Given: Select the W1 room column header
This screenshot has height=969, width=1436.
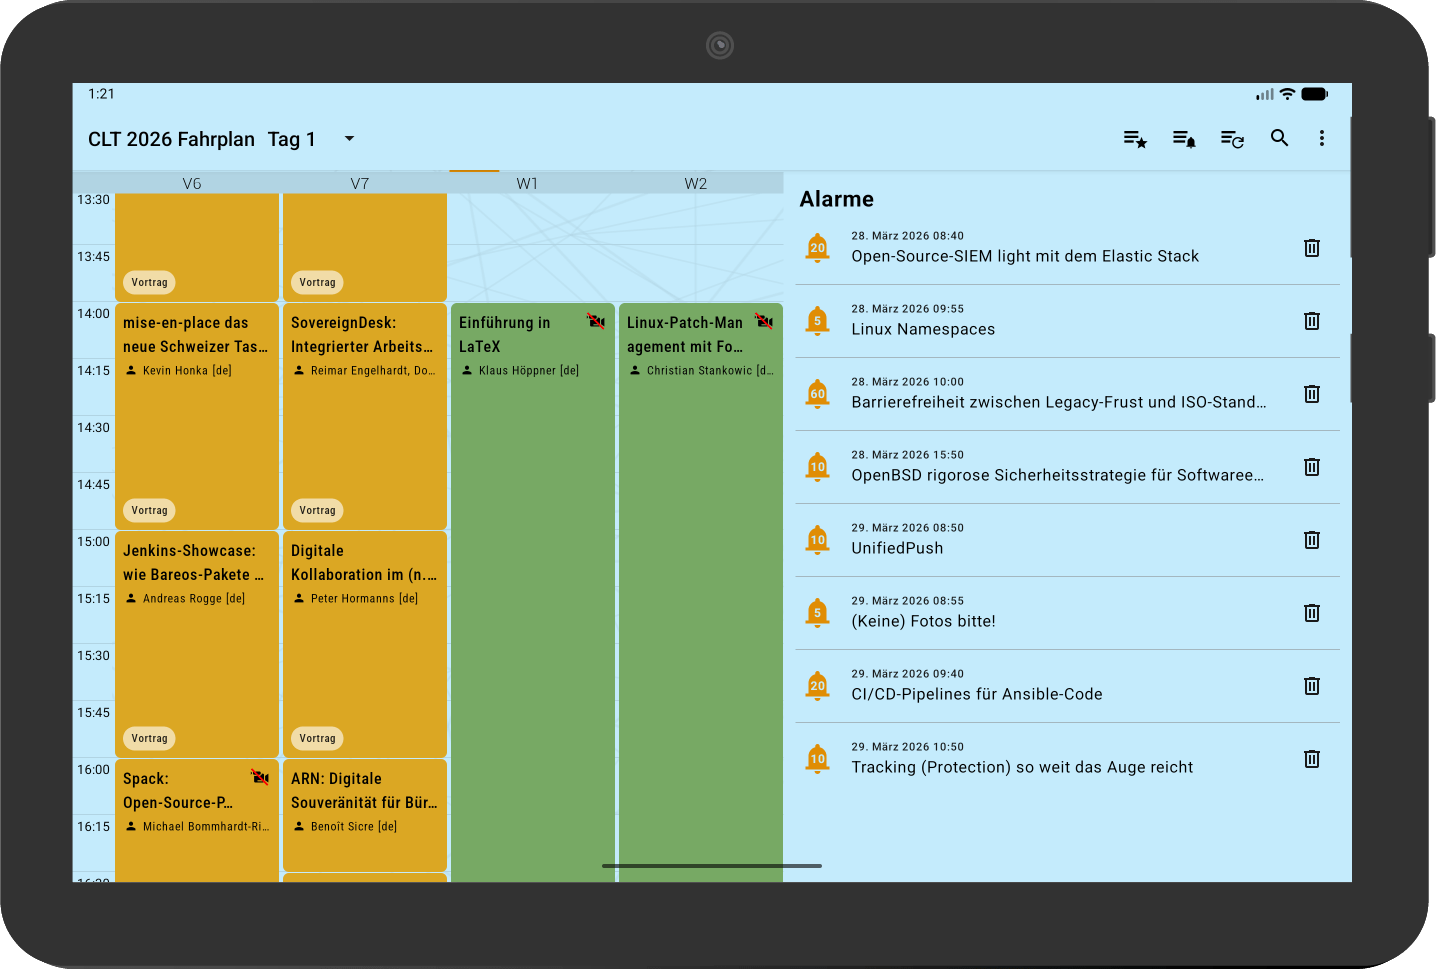Looking at the screenshot, I should (527, 183).
